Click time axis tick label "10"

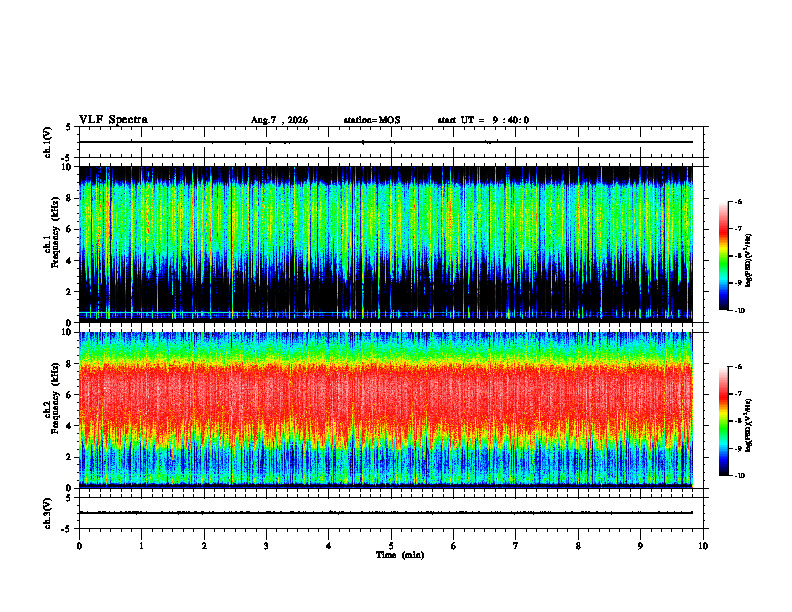[703, 546]
